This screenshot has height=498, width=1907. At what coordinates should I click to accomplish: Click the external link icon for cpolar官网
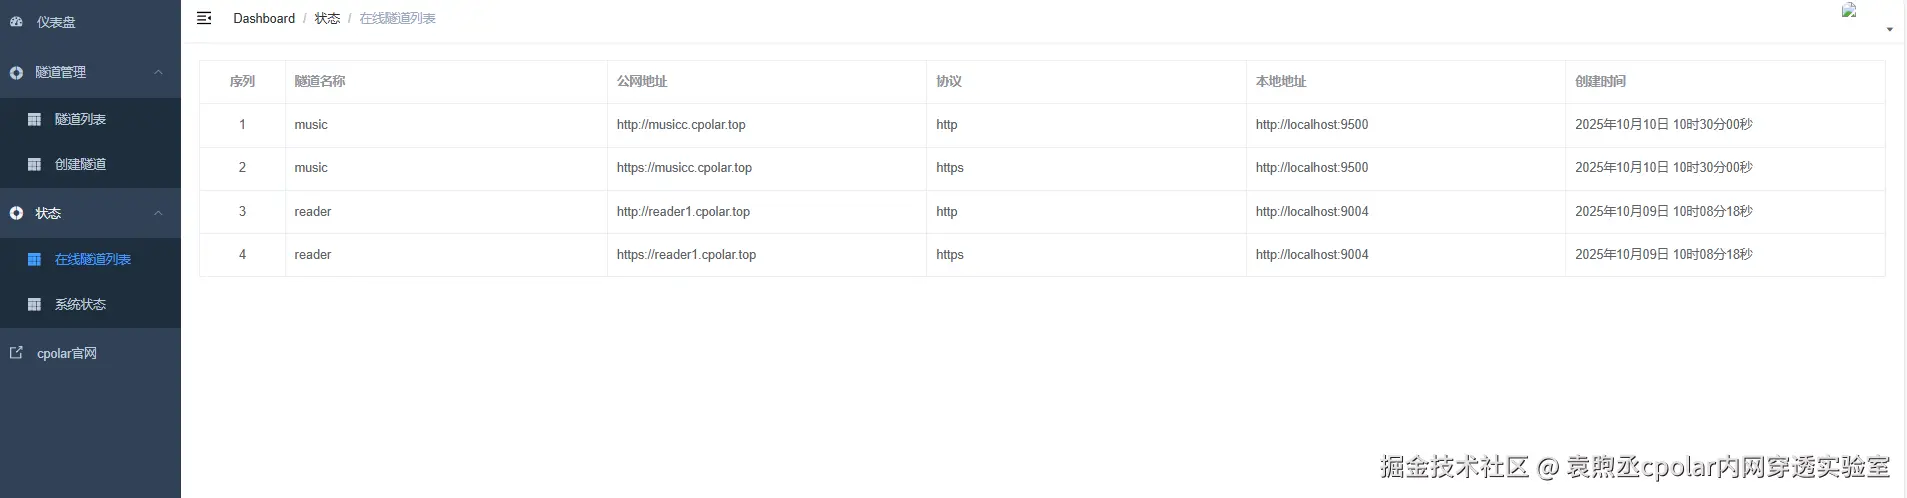16,353
